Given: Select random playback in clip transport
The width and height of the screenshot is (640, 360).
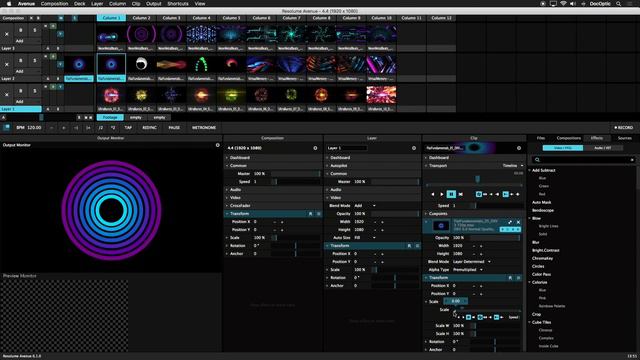Looking at the screenshot, I should coord(461,194).
